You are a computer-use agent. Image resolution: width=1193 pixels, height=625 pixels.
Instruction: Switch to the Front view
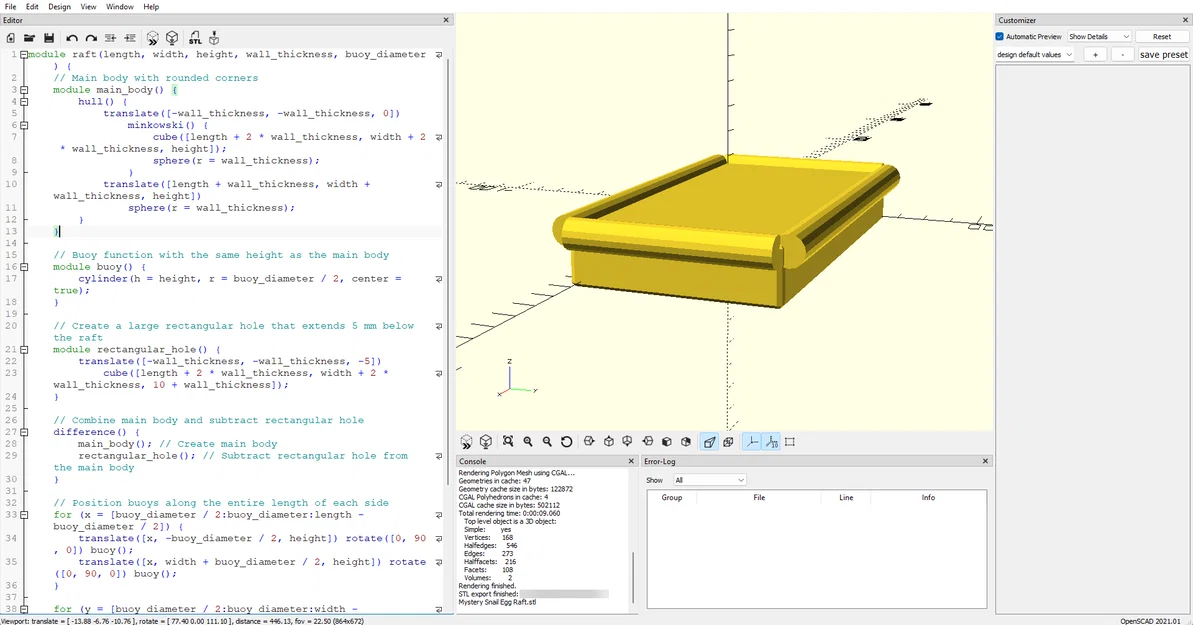(x=666, y=442)
